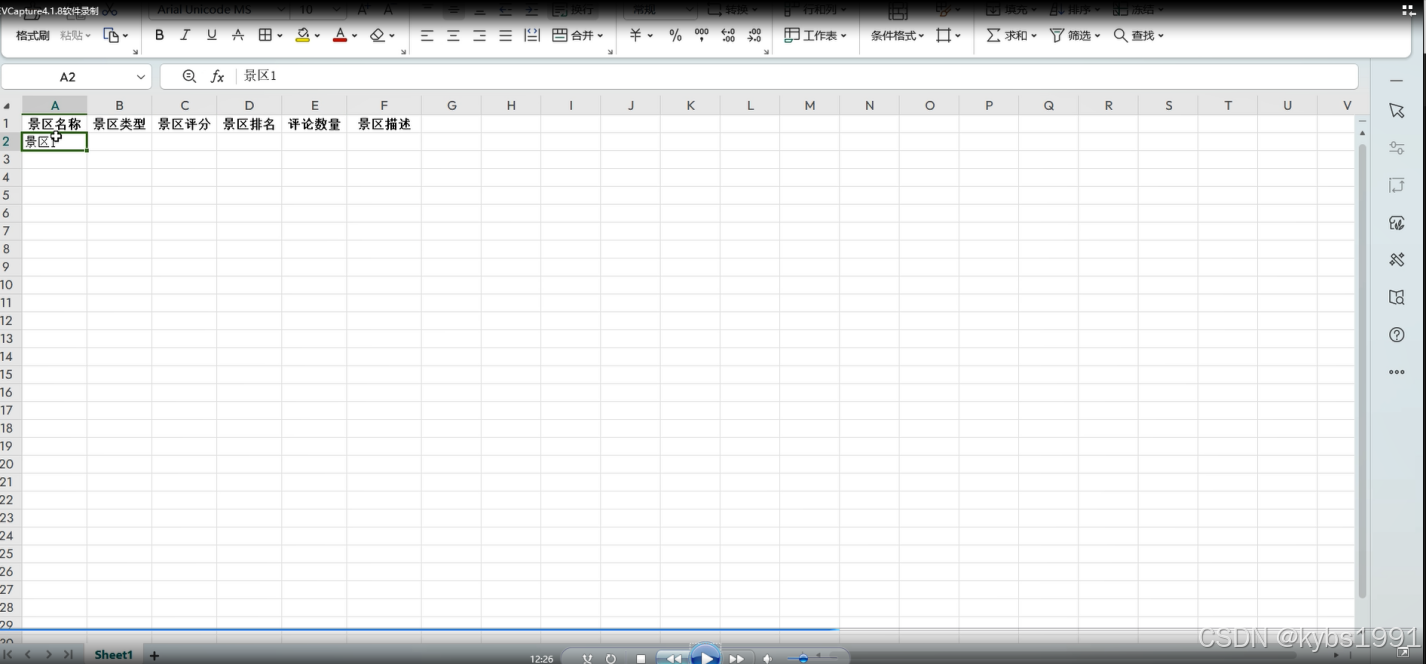Click the 景区名称 header cell
The image size is (1426, 664).
(54, 124)
